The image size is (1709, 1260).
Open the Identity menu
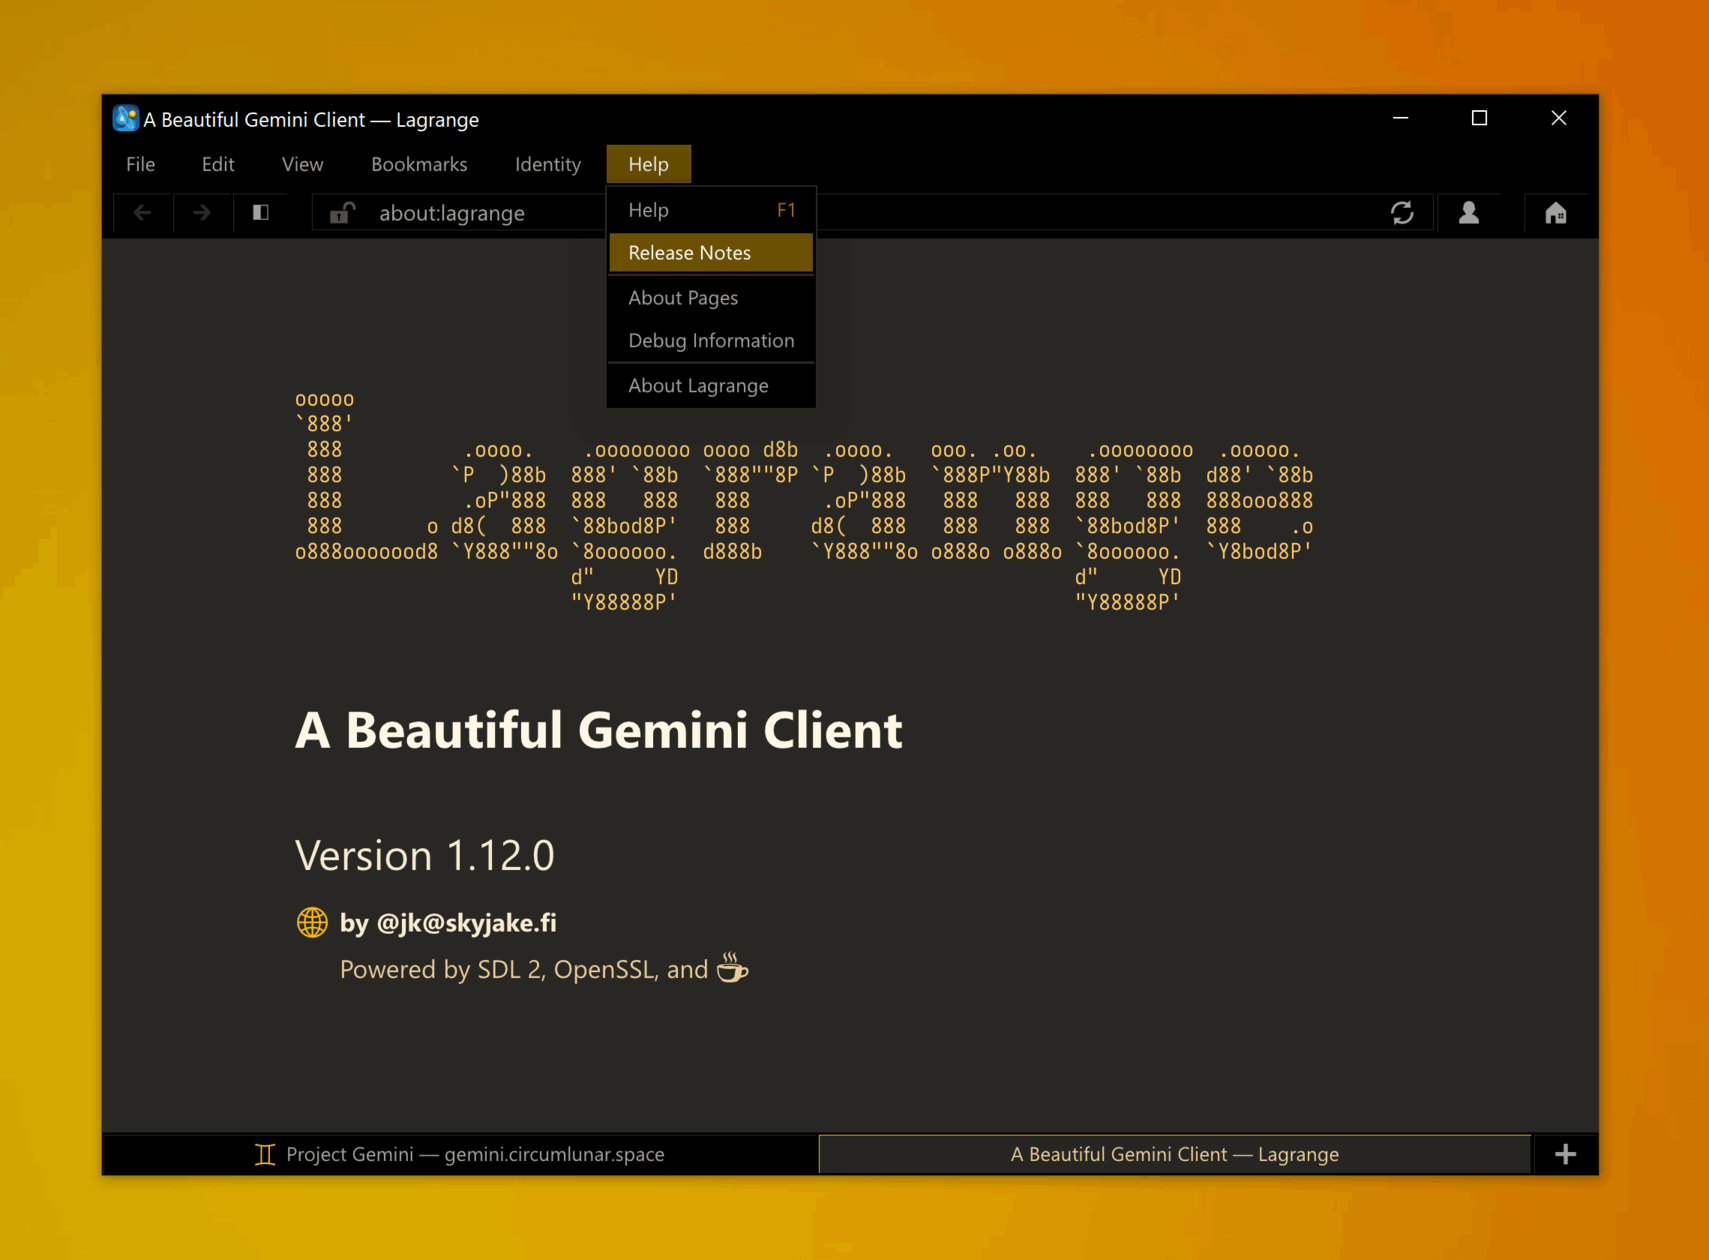pyautogui.click(x=548, y=164)
